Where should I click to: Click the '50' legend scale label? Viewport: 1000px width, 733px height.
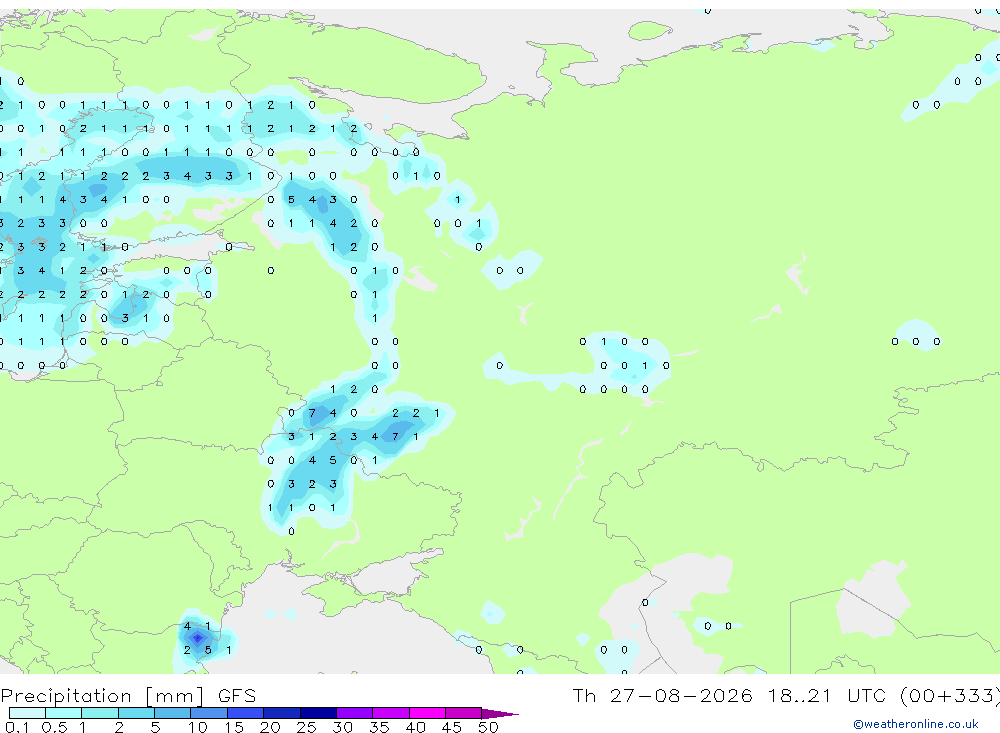[489, 727]
